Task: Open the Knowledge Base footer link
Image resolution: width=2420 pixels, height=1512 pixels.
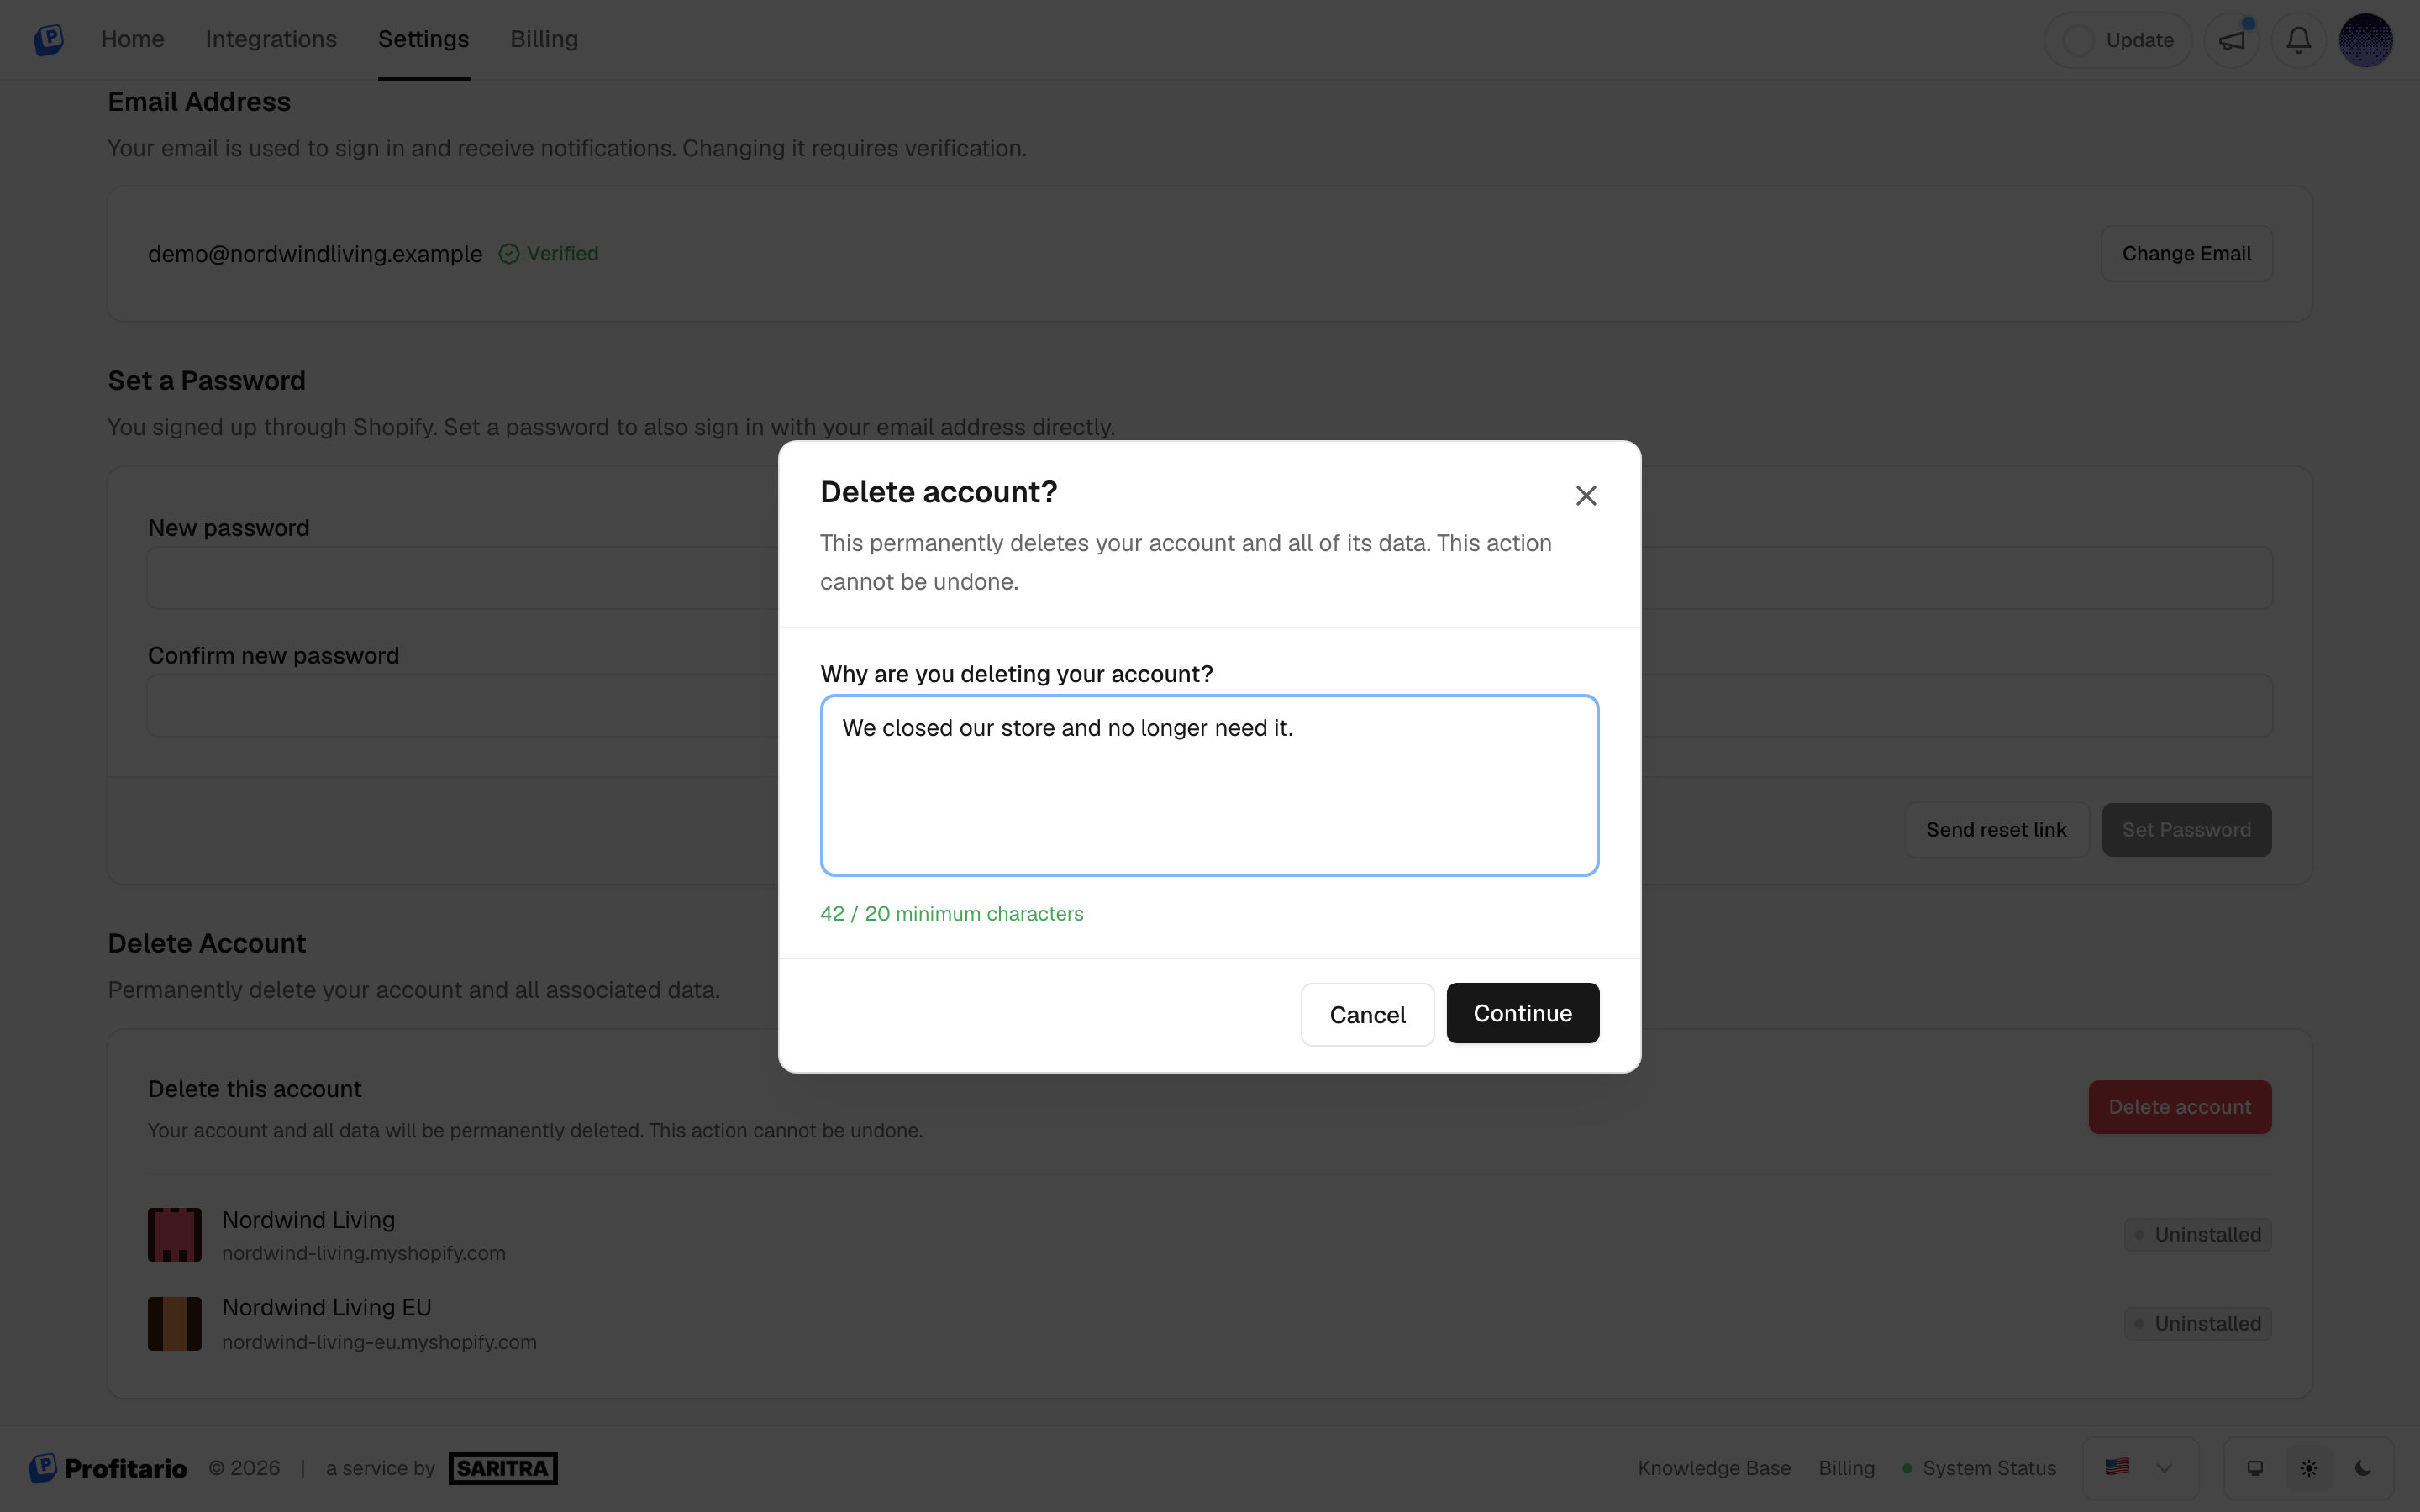Action: click(1714, 1468)
